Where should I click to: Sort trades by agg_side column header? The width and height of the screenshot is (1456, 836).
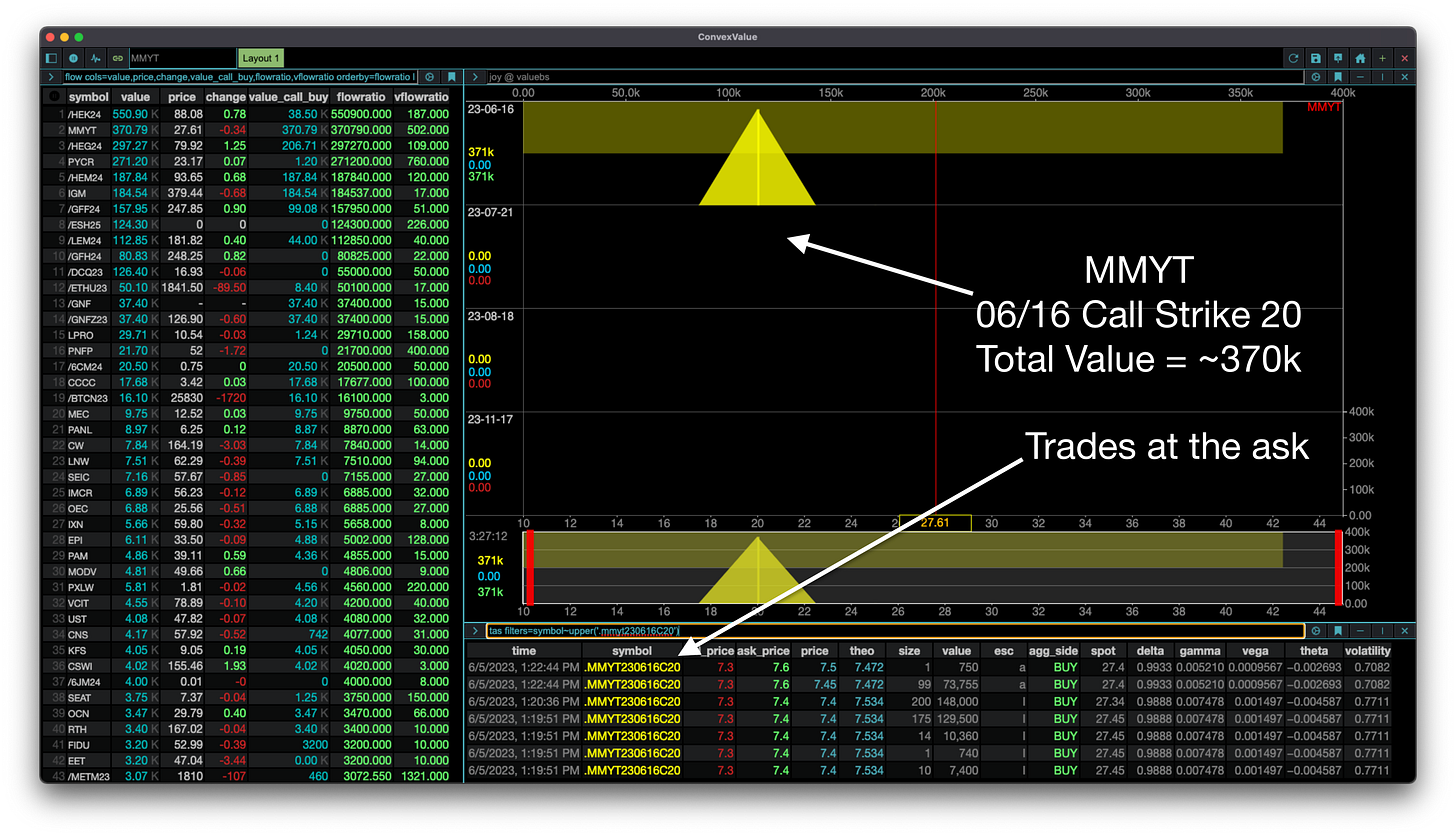coord(1053,651)
